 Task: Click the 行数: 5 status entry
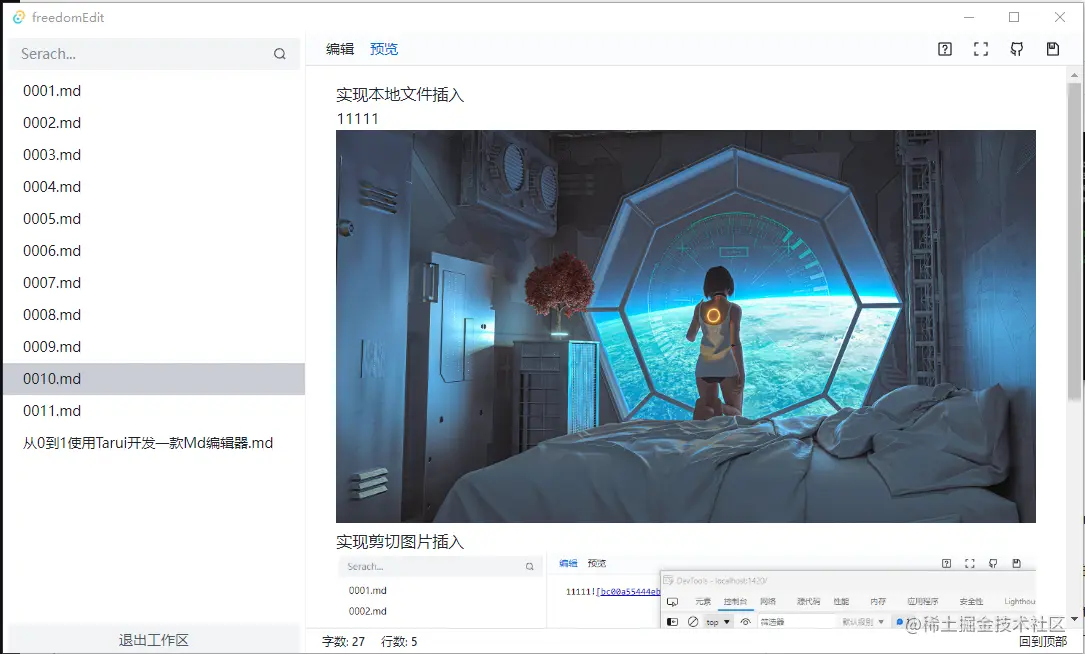(399, 642)
